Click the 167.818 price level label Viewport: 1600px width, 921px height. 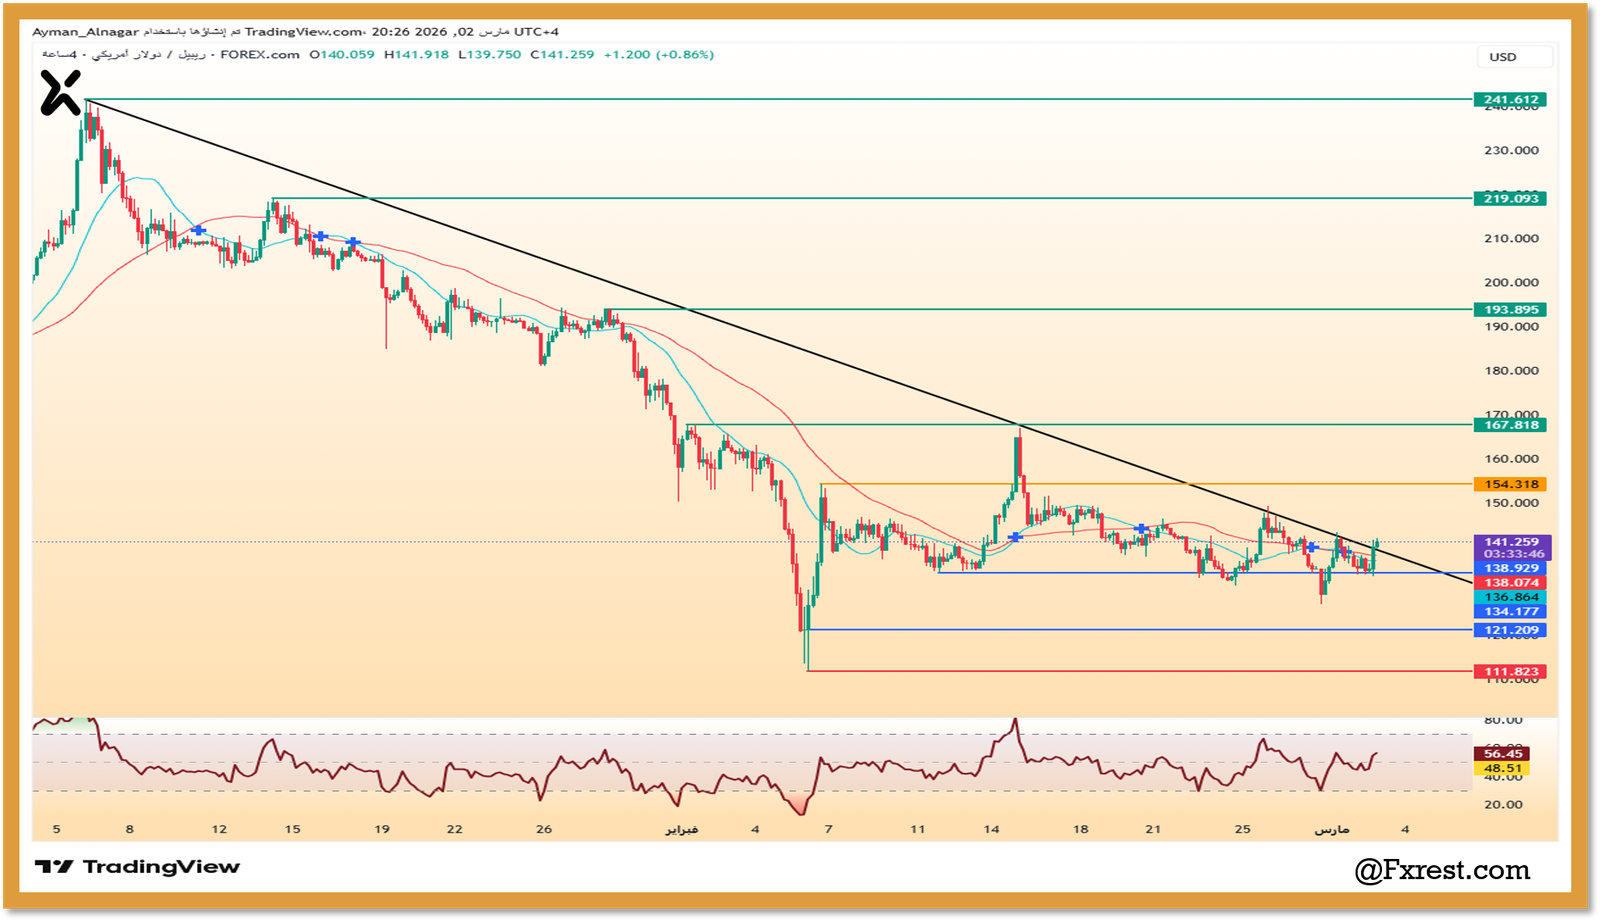1510,425
